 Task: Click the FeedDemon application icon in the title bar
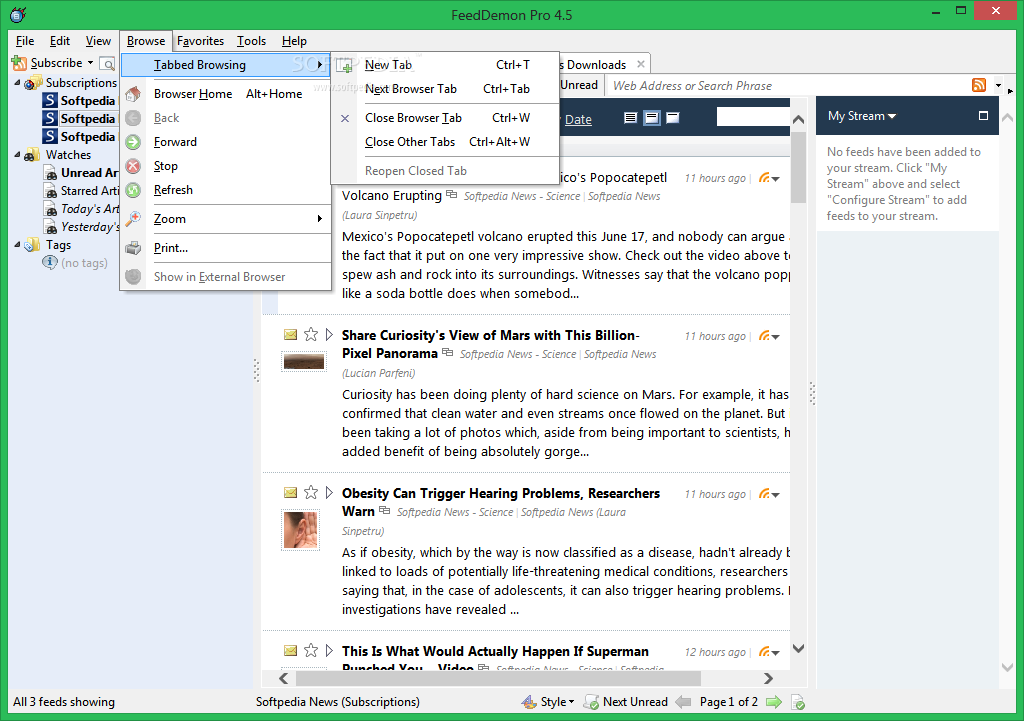pos(18,14)
